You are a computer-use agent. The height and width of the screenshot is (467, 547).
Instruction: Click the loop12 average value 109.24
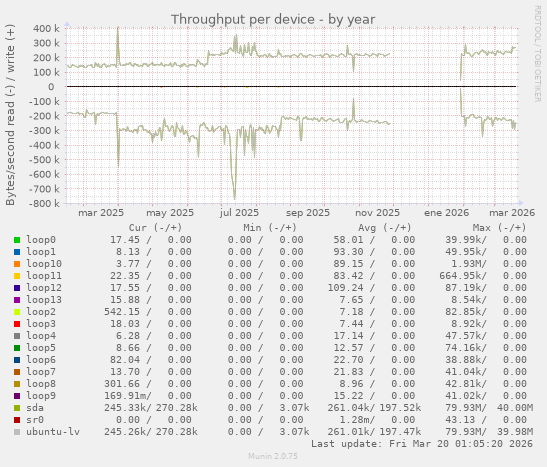pyautogui.click(x=345, y=288)
